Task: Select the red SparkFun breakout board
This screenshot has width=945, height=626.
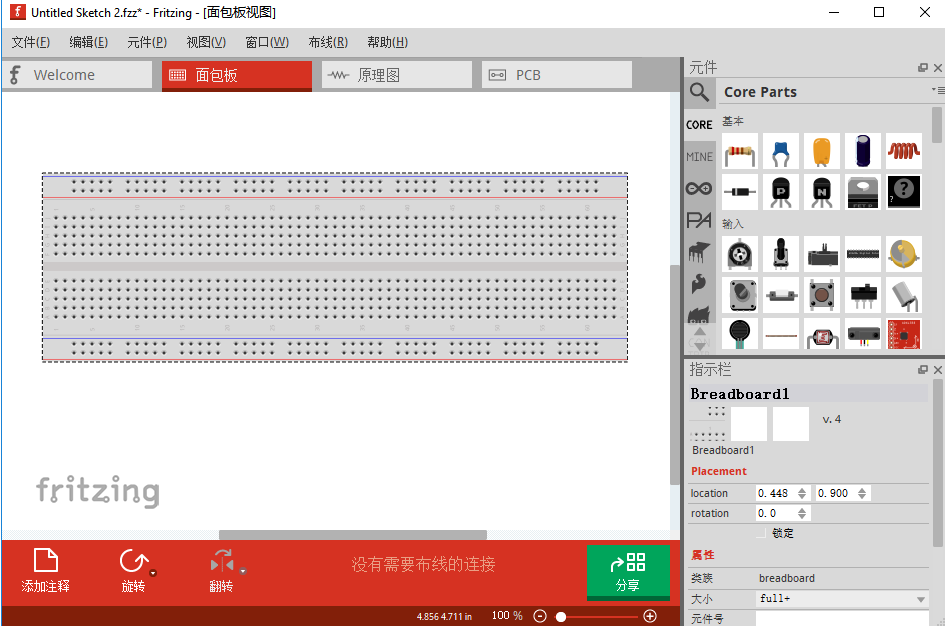Action: (x=903, y=334)
